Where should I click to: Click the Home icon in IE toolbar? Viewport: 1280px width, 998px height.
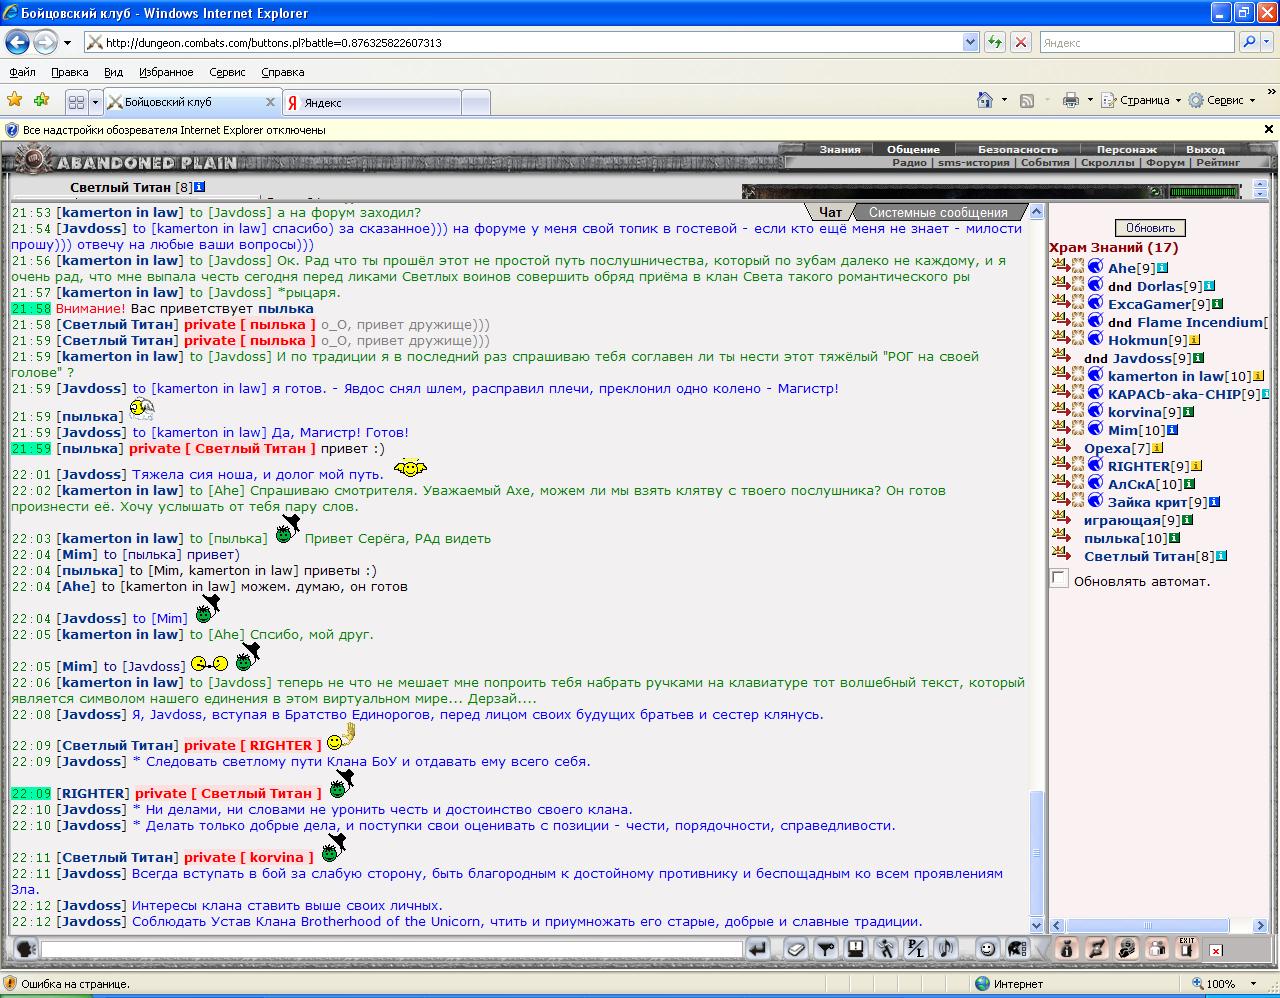tap(985, 100)
